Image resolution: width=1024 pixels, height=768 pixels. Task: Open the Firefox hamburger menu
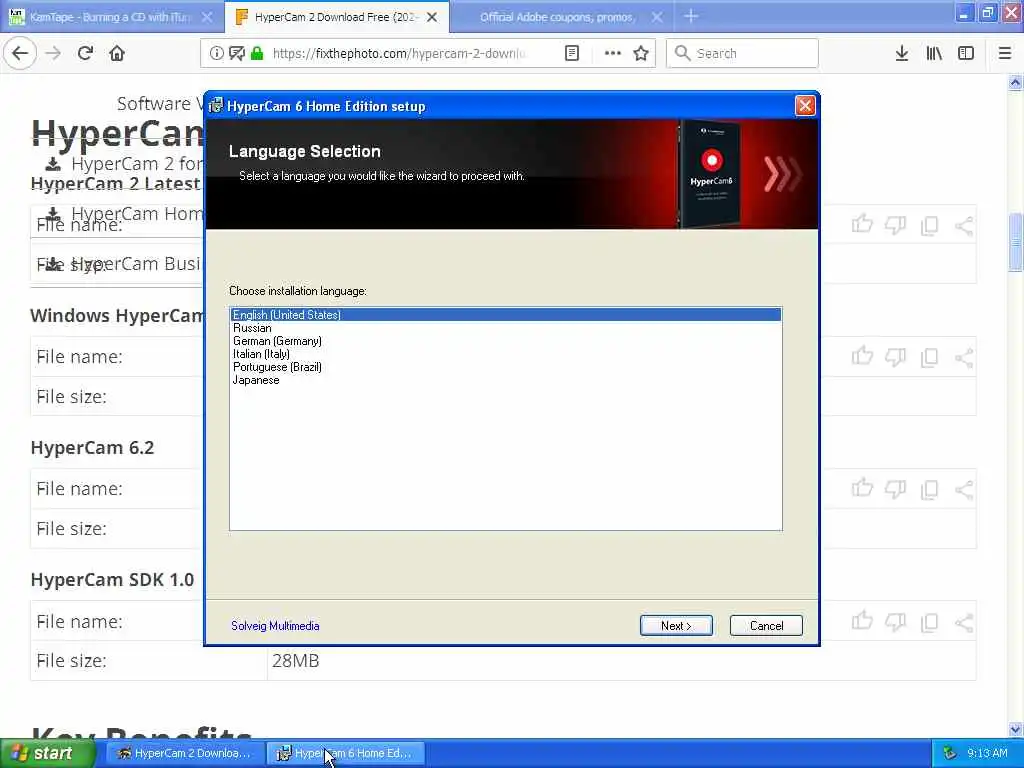point(1005,54)
